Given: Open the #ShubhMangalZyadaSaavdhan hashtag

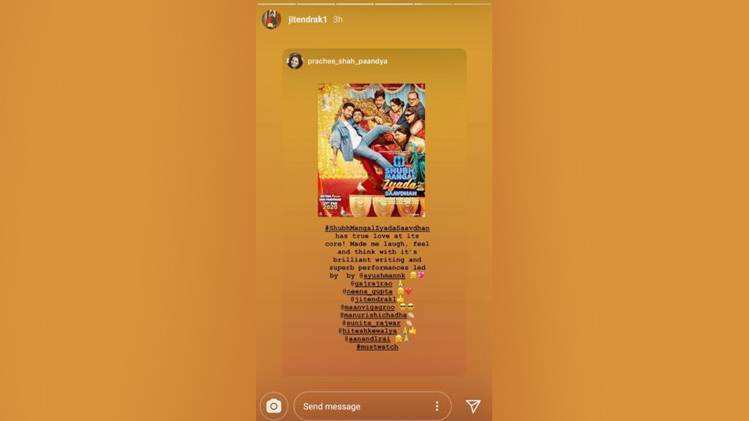Looking at the screenshot, I should coord(377,228).
